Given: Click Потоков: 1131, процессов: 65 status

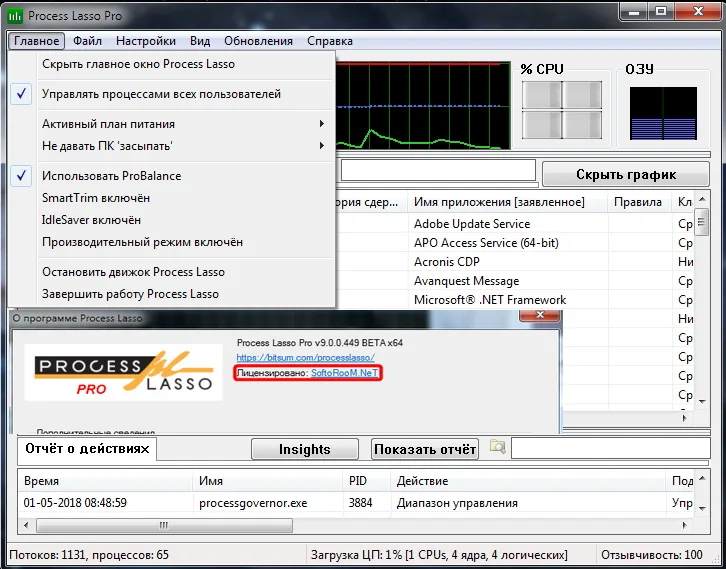Looking at the screenshot, I should pyautogui.click(x=89, y=555).
